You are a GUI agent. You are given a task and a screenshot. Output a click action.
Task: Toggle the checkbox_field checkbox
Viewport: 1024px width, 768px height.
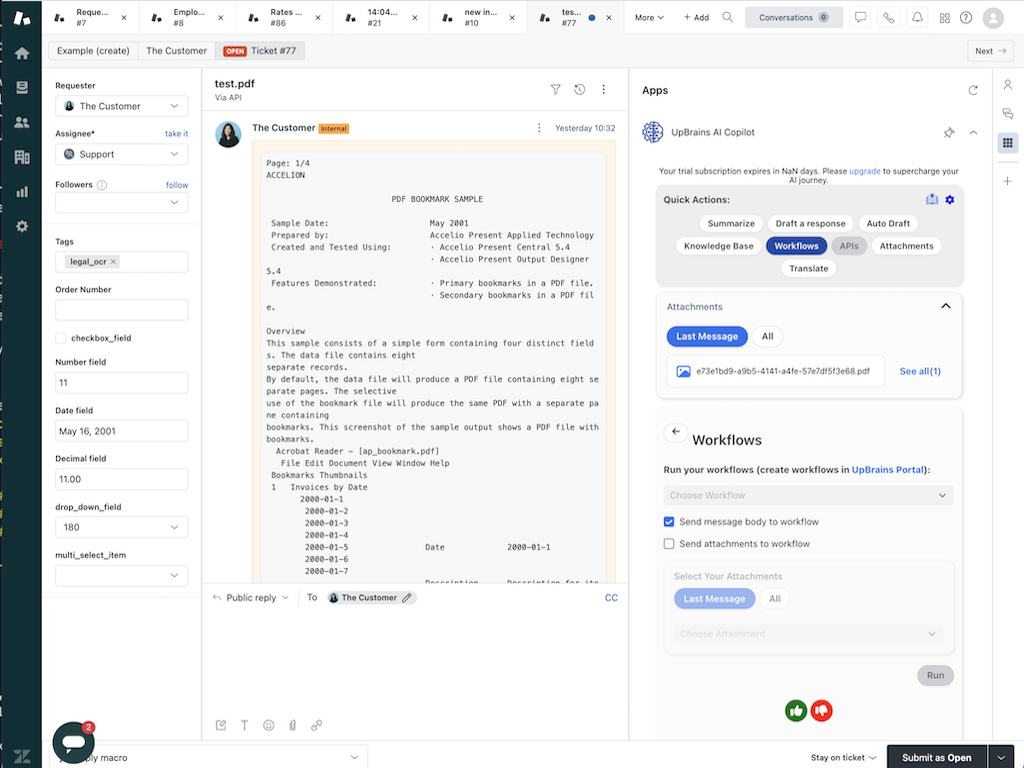(x=61, y=338)
